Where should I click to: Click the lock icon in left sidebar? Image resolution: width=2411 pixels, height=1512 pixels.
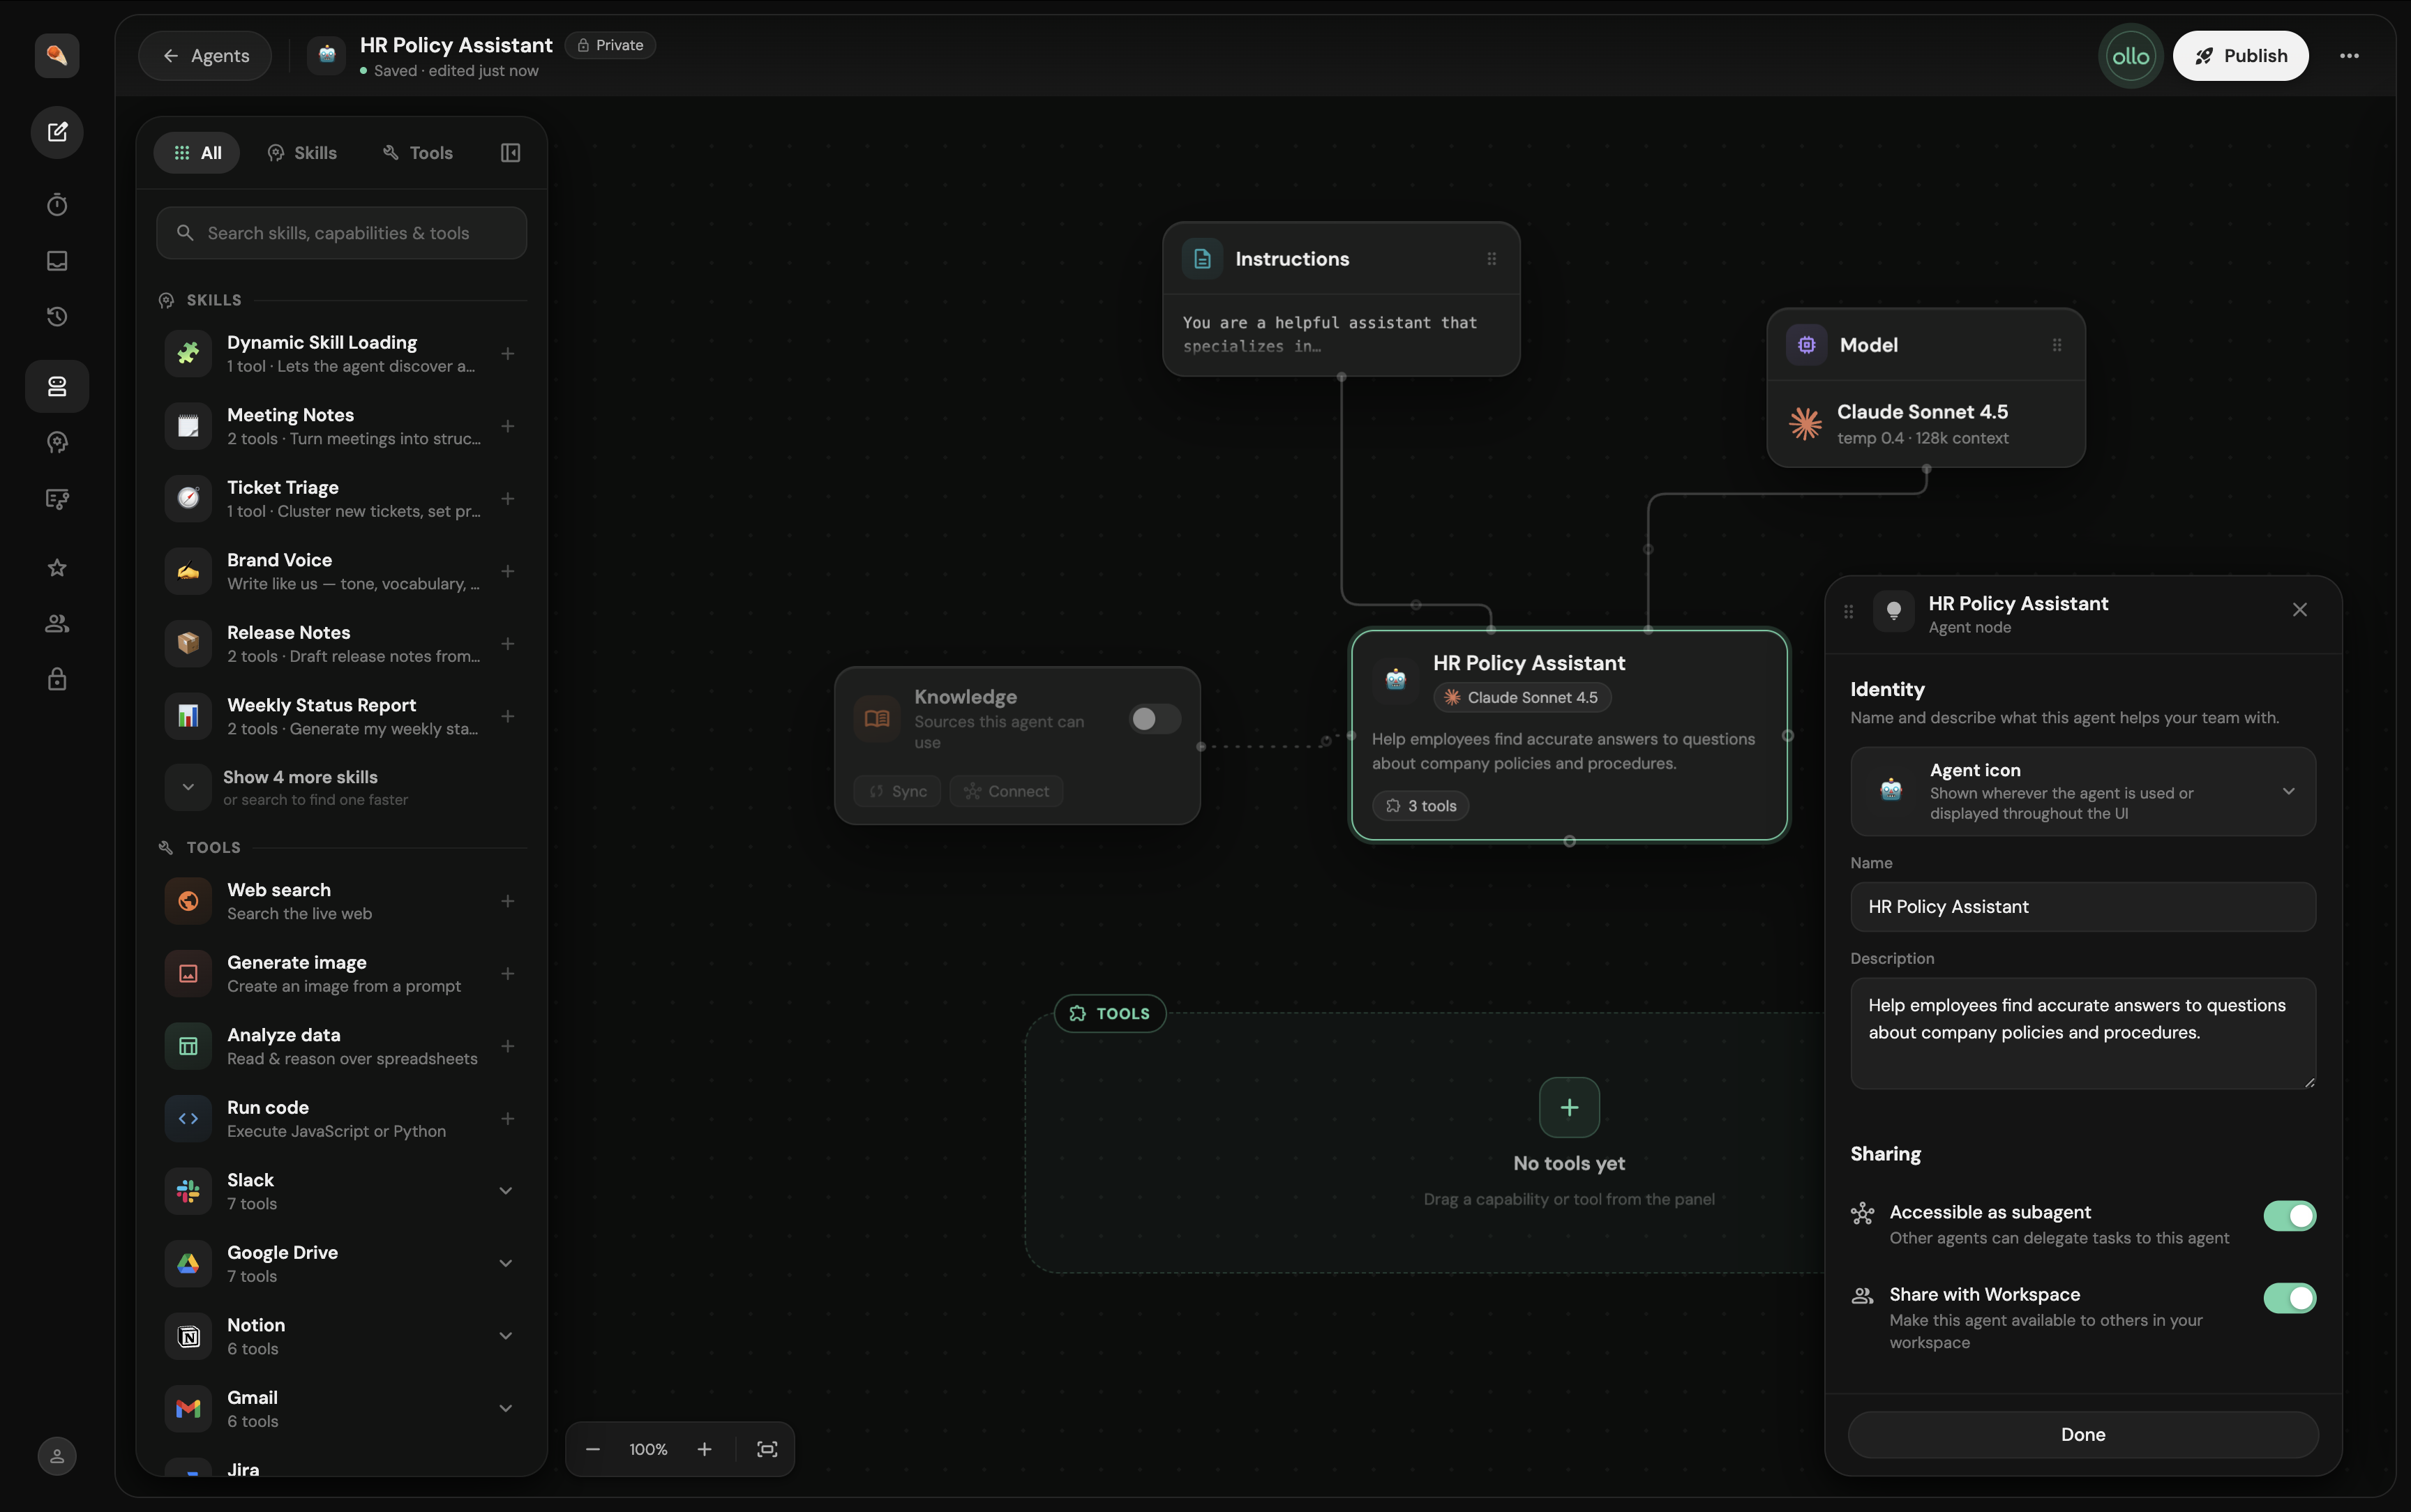[57, 680]
